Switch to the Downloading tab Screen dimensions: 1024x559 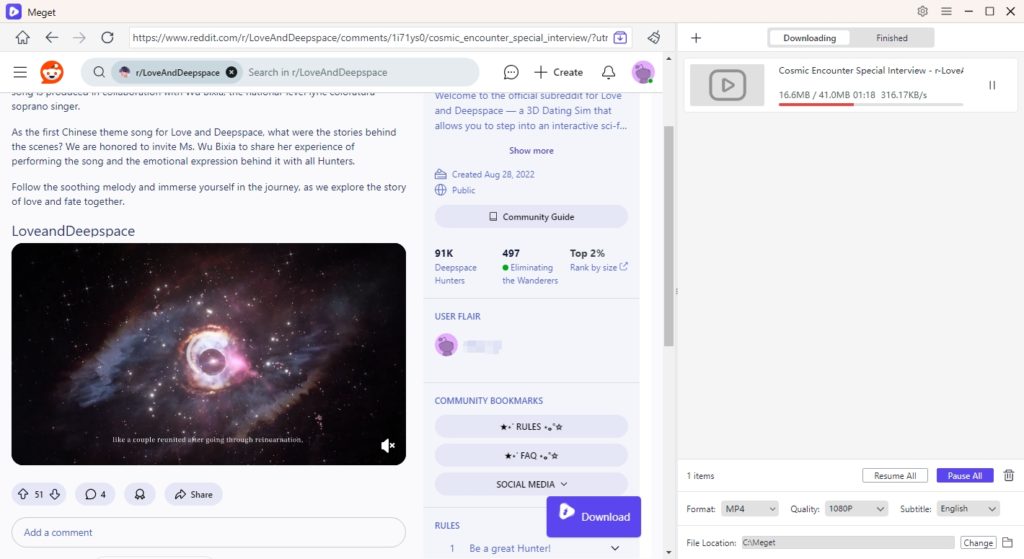809,38
